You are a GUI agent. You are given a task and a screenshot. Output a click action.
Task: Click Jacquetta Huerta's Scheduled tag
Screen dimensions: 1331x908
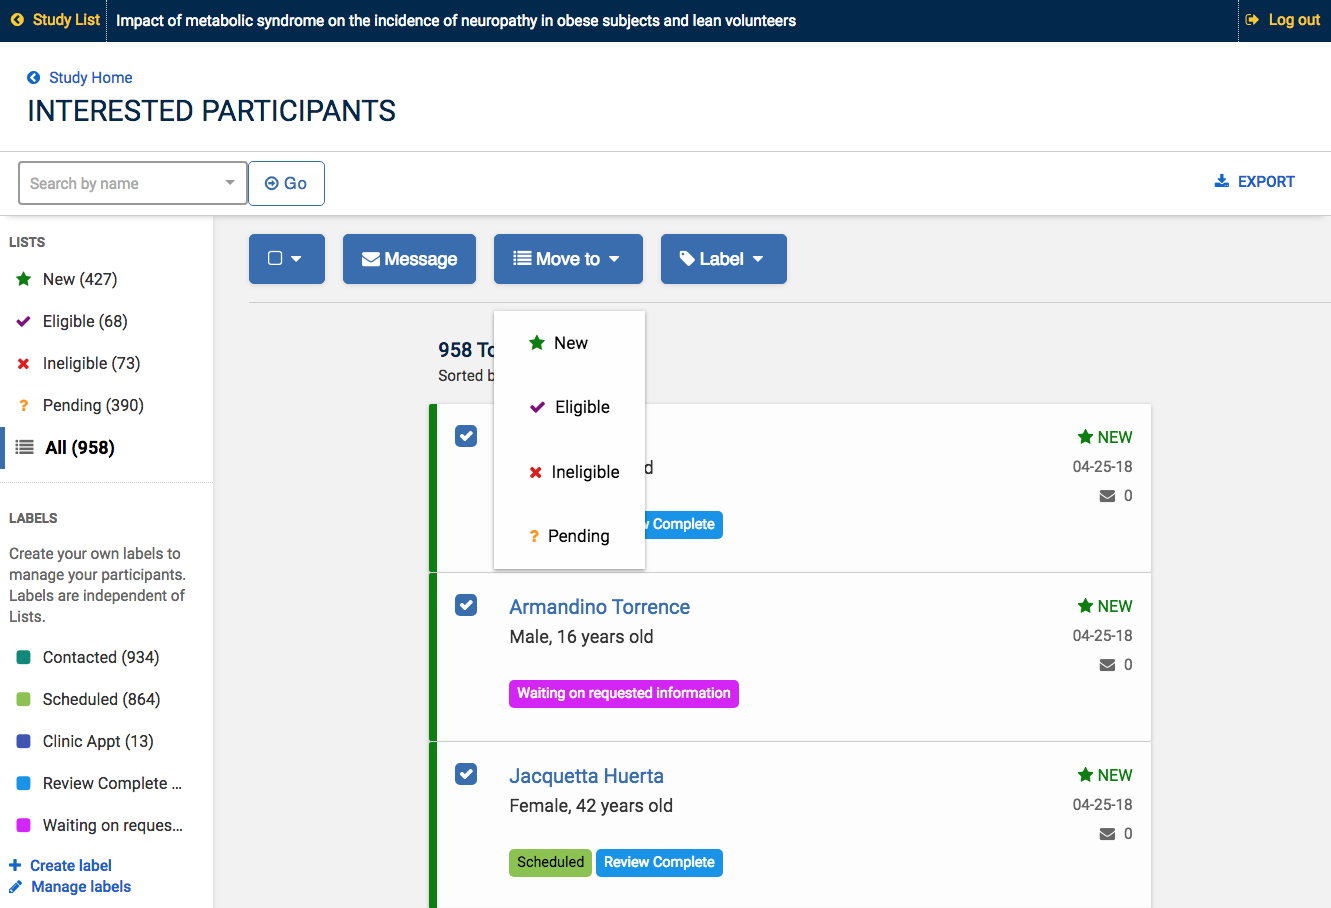(x=550, y=862)
